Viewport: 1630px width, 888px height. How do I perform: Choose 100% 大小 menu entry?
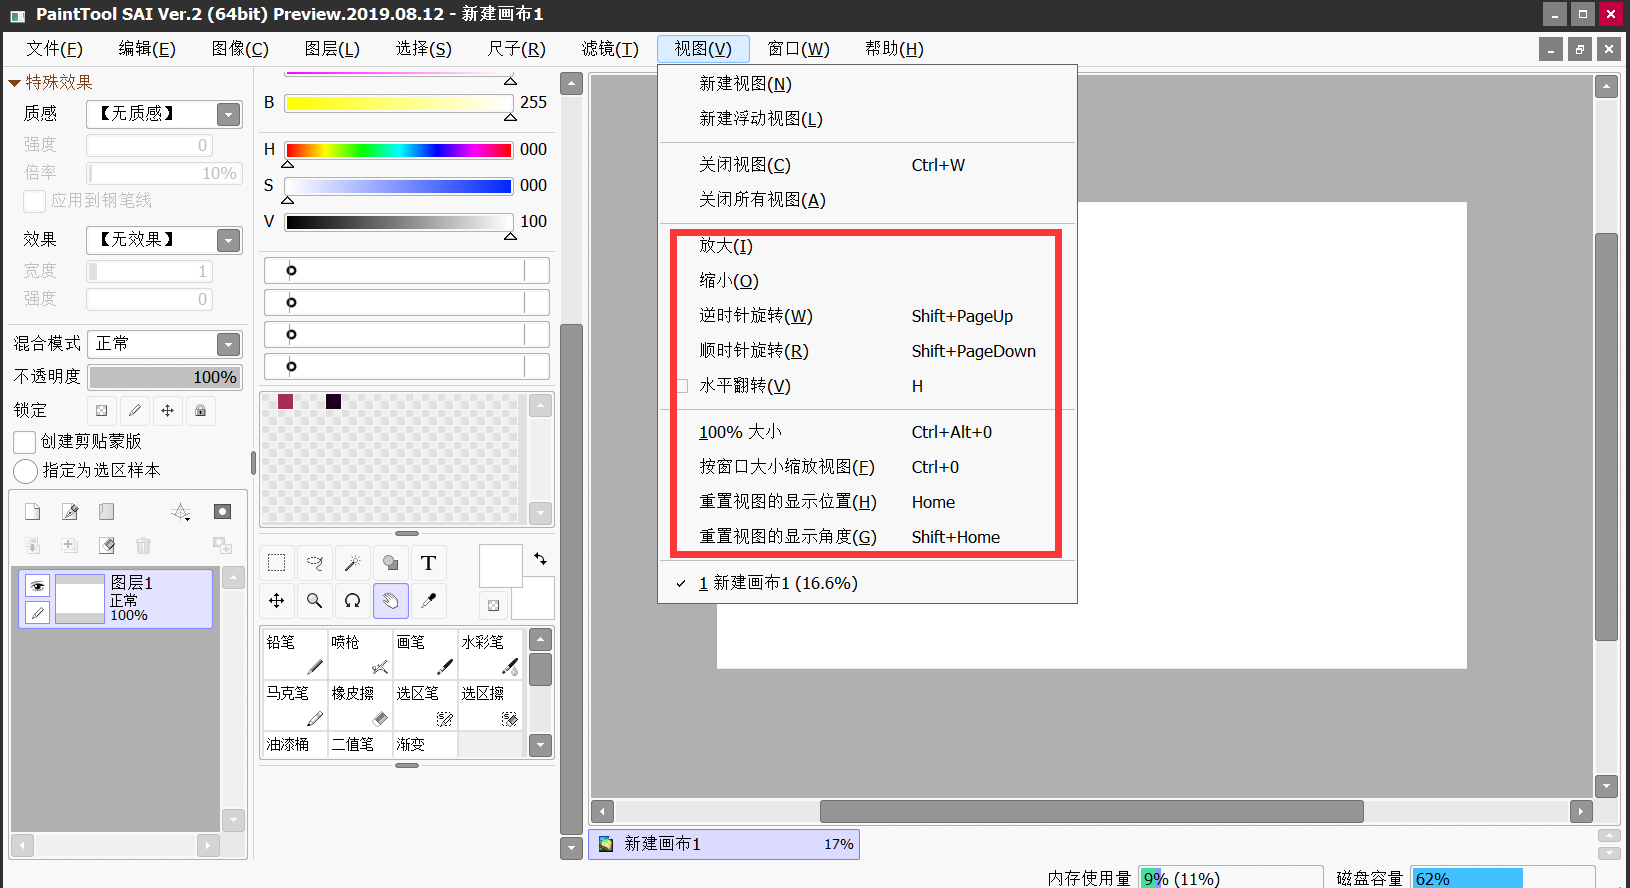tap(867, 432)
